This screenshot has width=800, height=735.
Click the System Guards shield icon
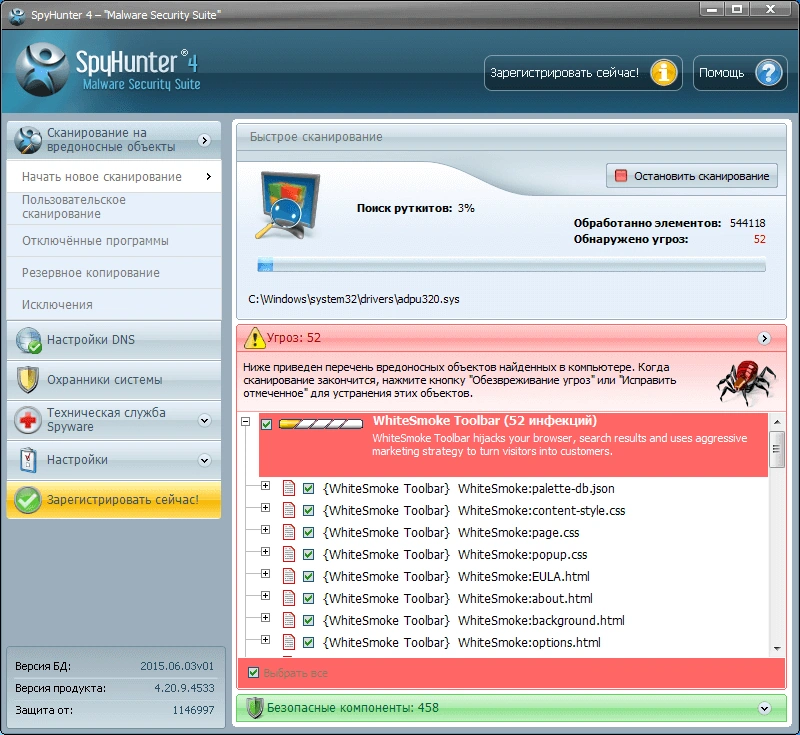(x=28, y=380)
